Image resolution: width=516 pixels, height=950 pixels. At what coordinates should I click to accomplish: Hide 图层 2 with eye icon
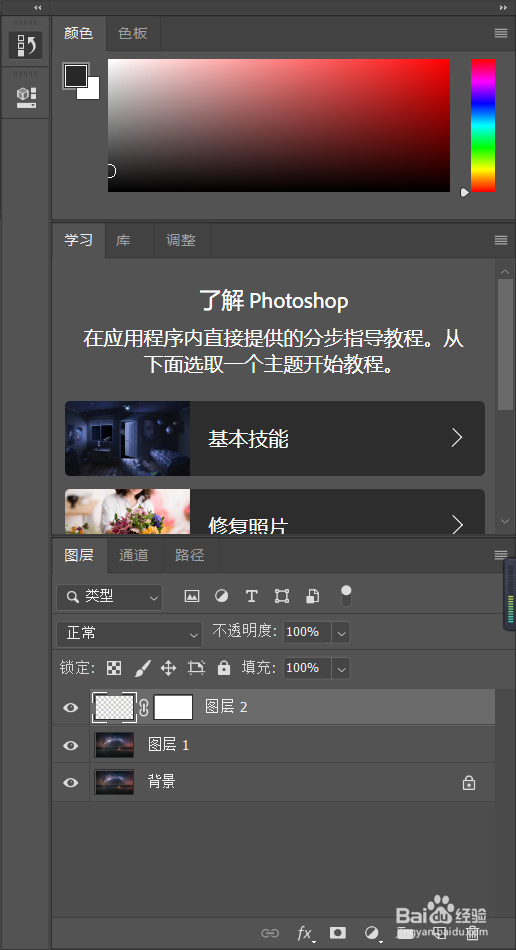coord(71,707)
